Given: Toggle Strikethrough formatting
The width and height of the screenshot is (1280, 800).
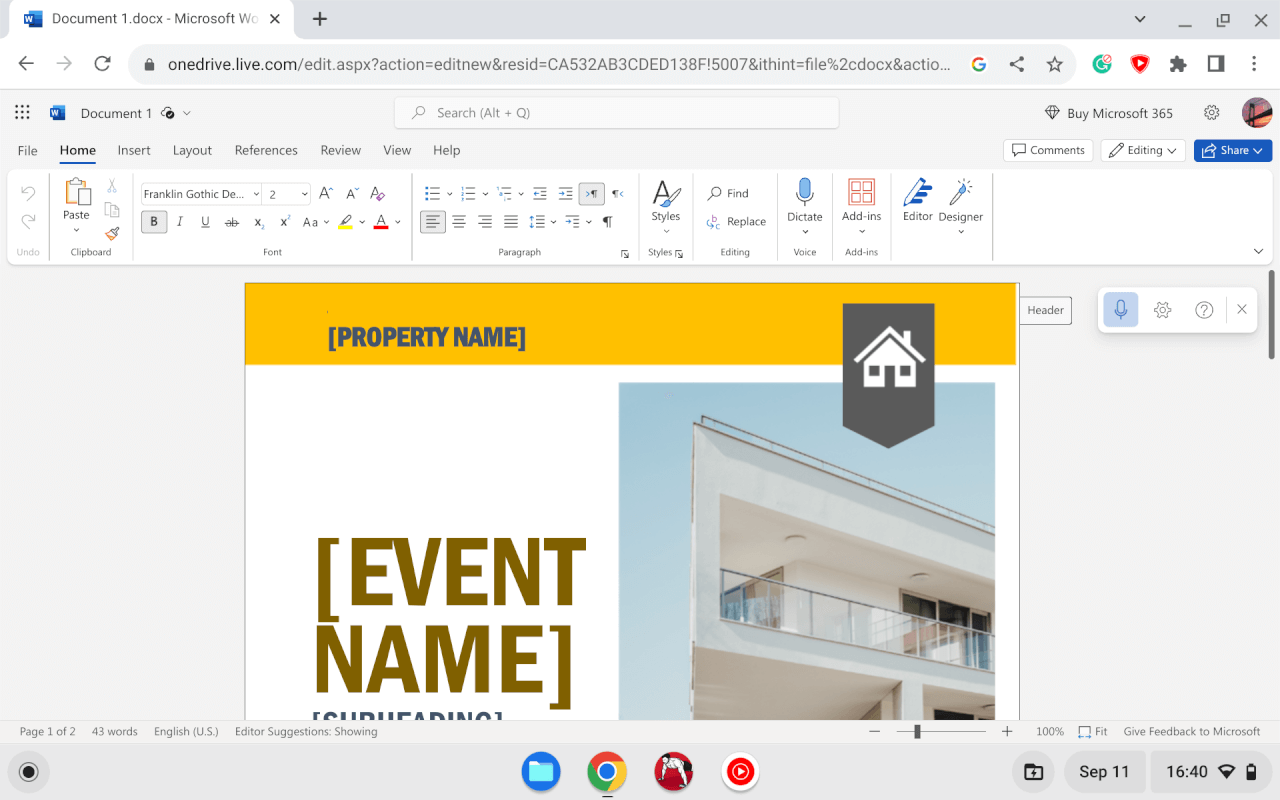Looking at the screenshot, I should (232, 222).
